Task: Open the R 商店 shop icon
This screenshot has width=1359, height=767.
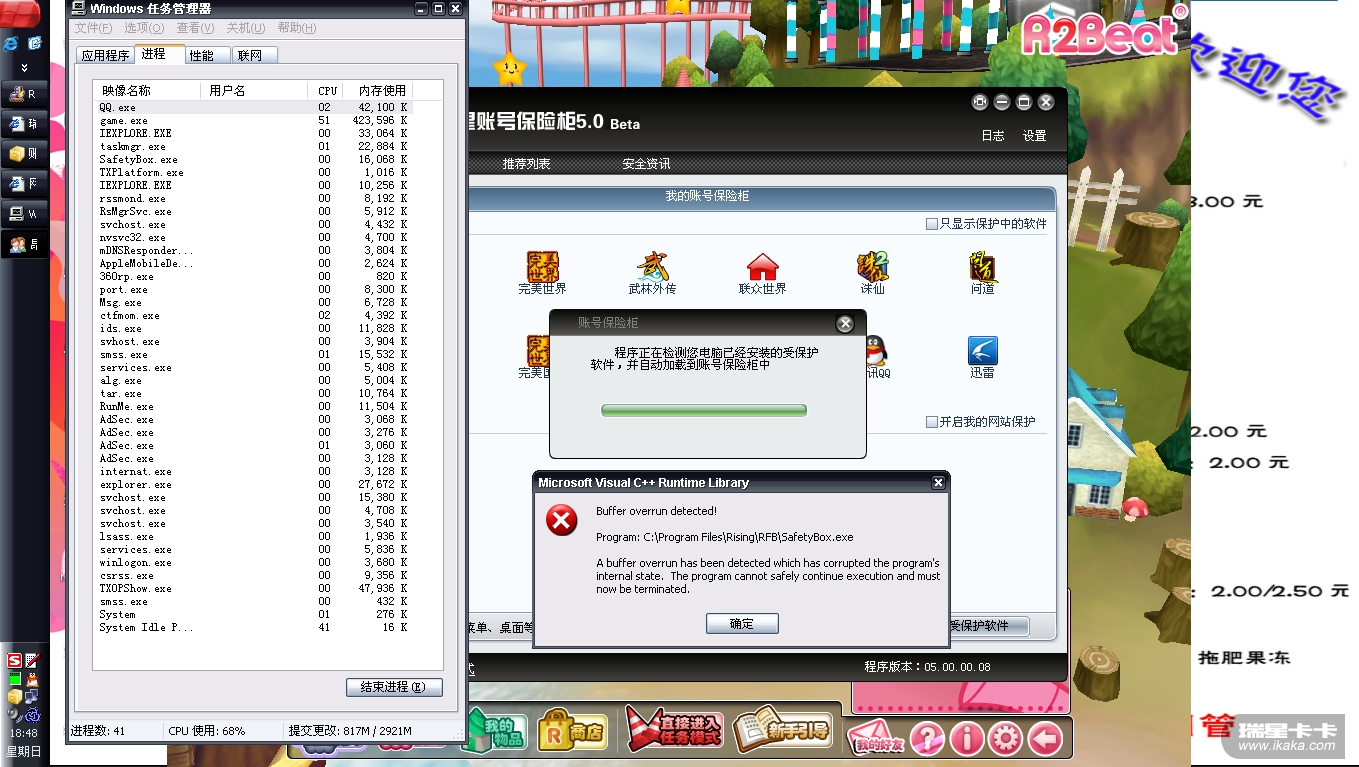Action: pos(572,732)
